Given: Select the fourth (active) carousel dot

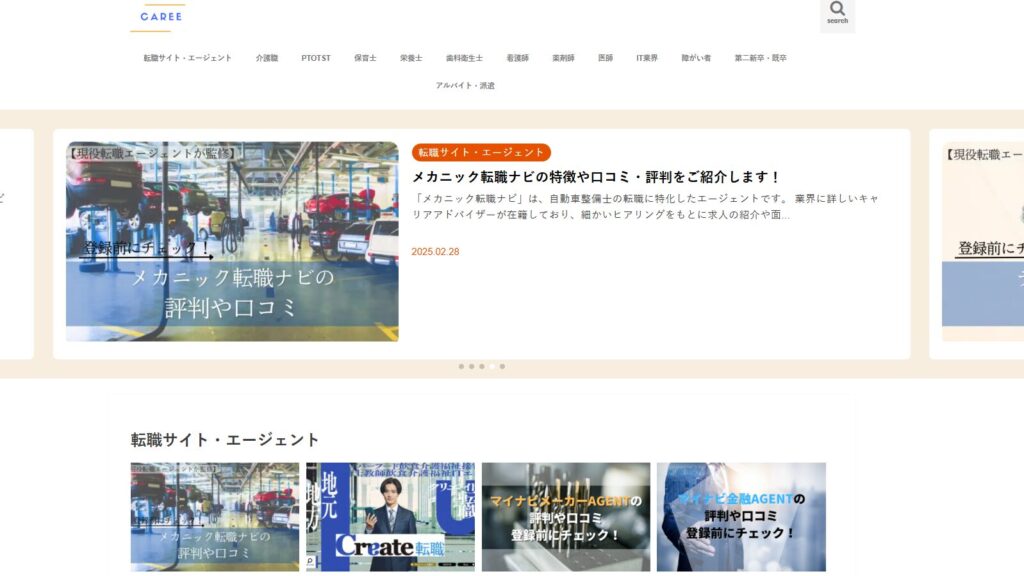Looking at the screenshot, I should 492,366.
